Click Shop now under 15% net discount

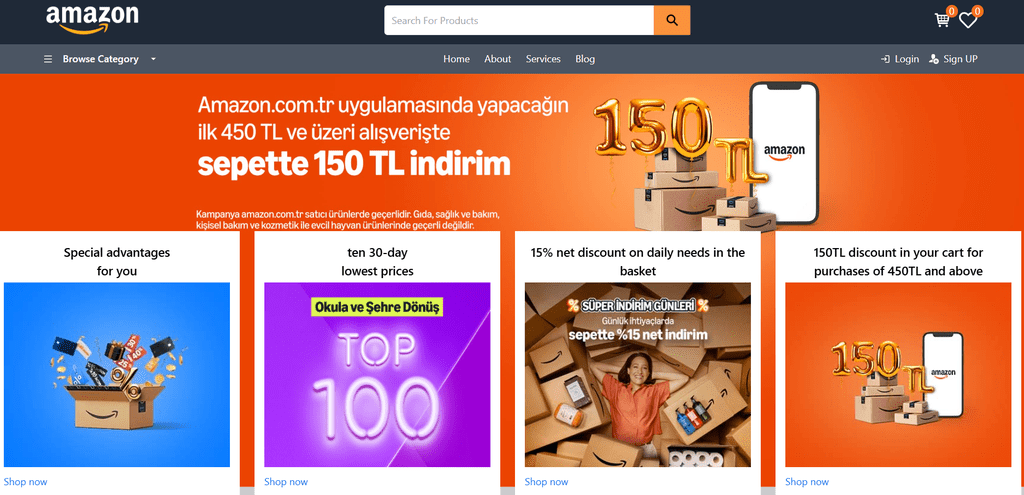(x=547, y=482)
